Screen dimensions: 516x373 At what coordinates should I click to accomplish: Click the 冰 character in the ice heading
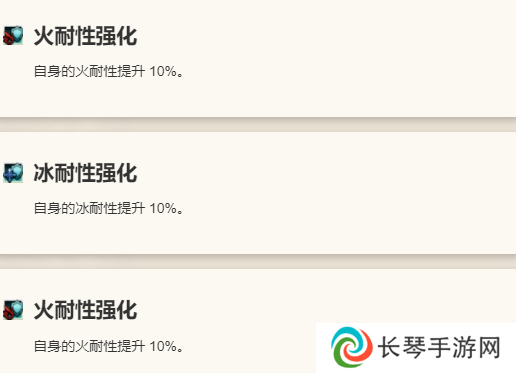44,173
